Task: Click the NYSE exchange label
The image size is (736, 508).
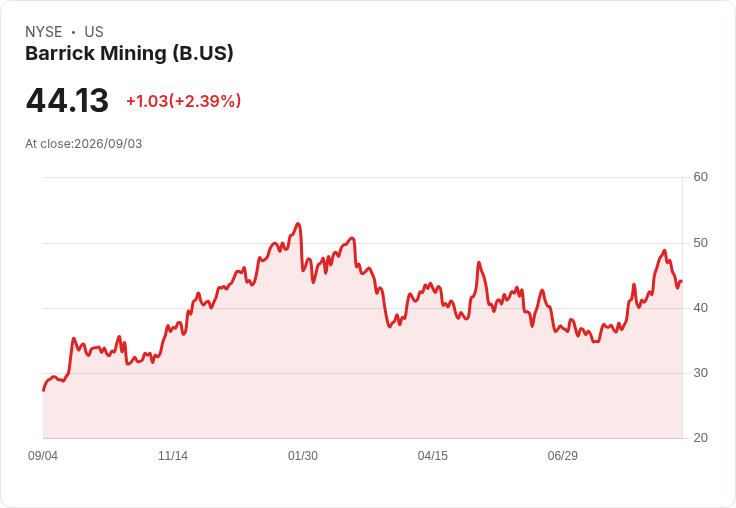Action: [44, 32]
